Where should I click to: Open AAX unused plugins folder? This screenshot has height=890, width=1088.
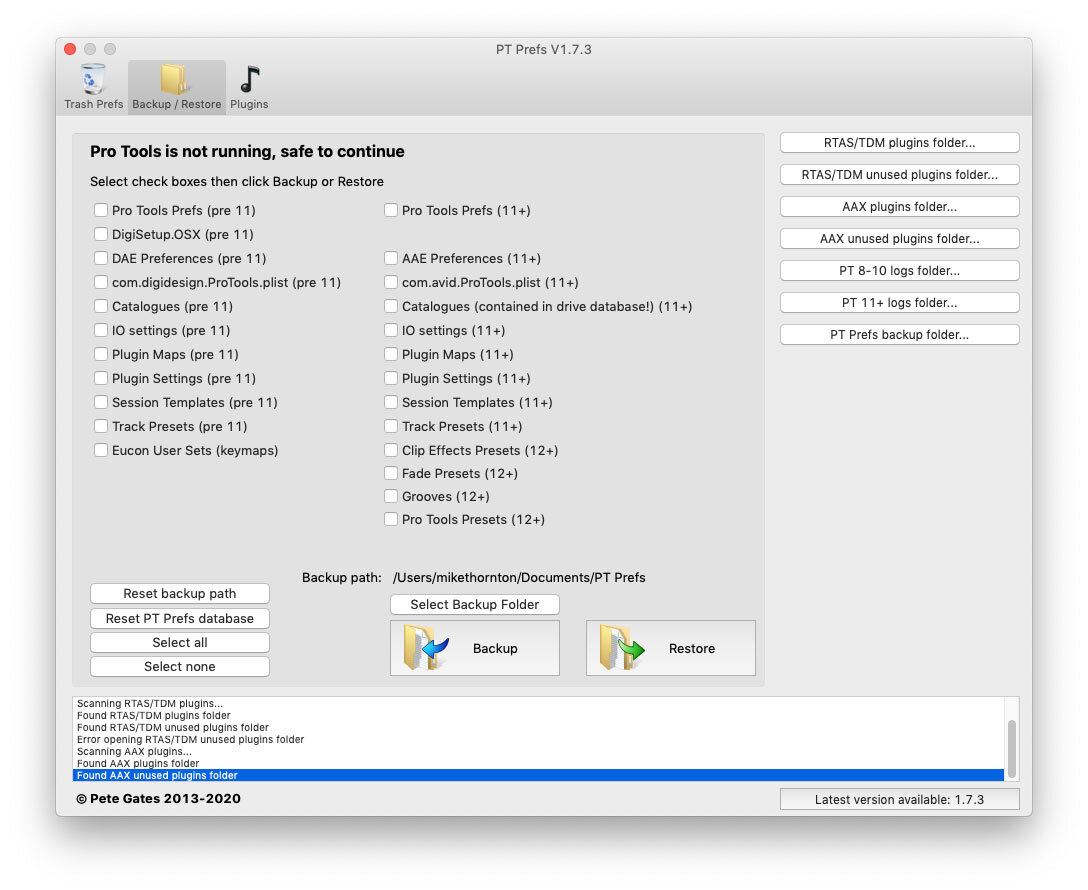pos(899,238)
